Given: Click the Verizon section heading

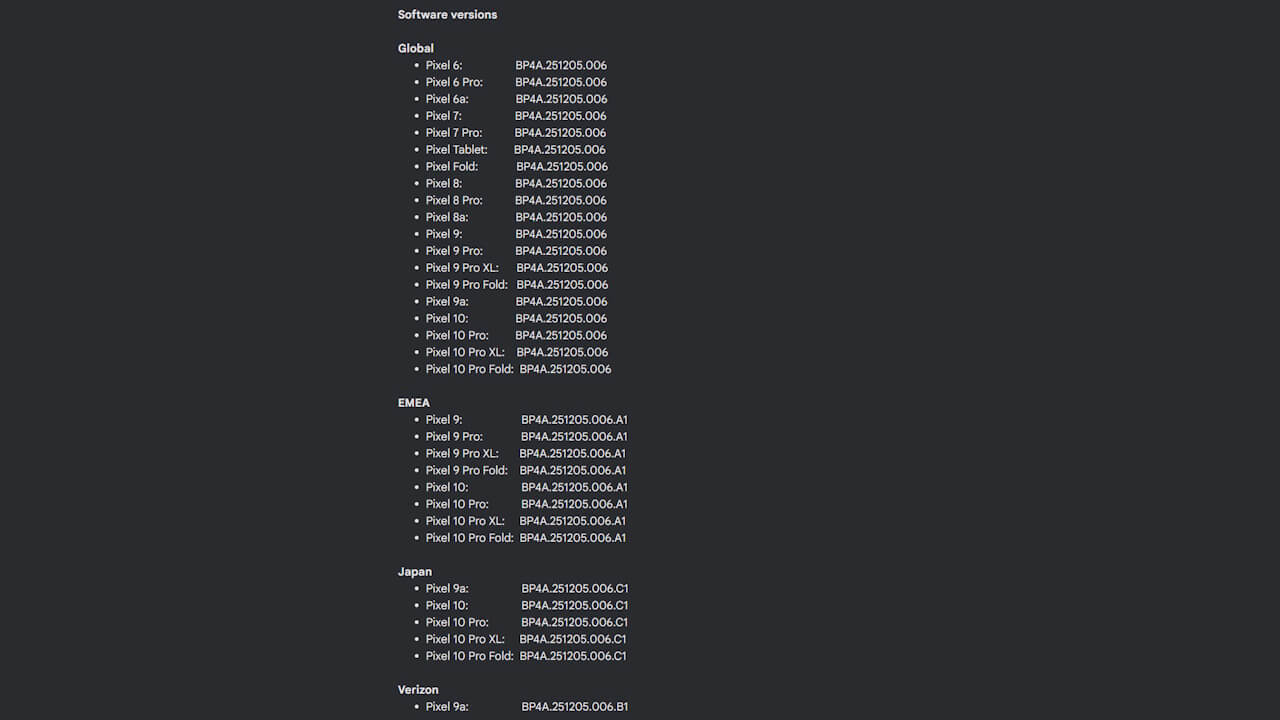Looking at the screenshot, I should click(418, 690).
